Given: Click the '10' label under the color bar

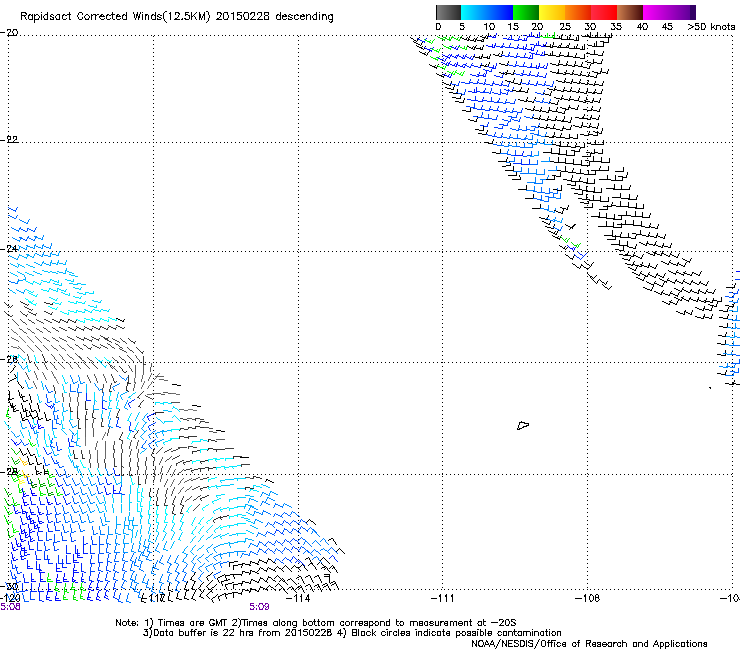Looking at the screenshot, I should coord(489,27).
